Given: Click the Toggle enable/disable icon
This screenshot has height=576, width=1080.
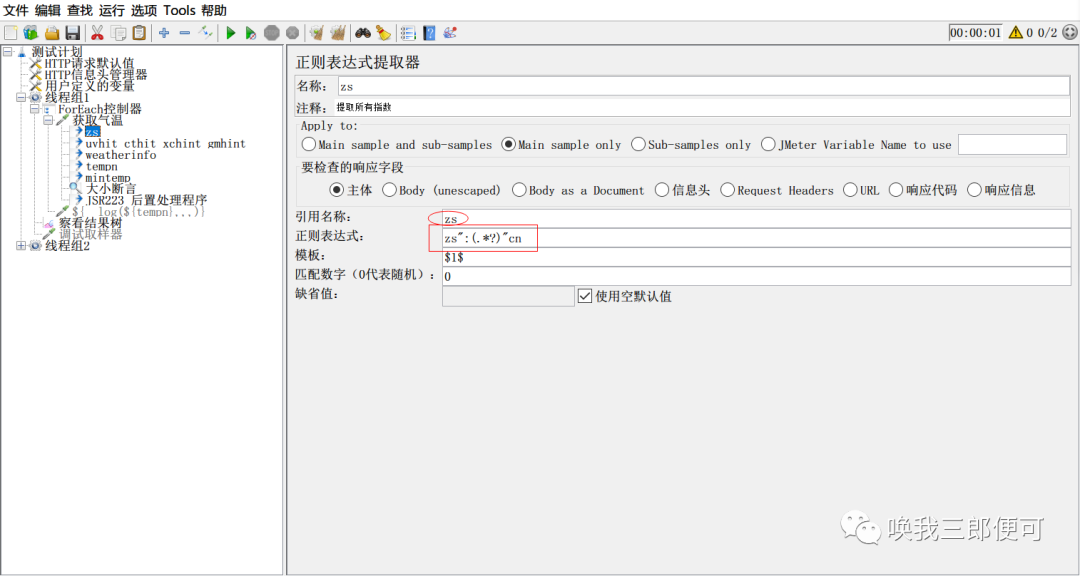Looking at the screenshot, I should click(x=205, y=32).
